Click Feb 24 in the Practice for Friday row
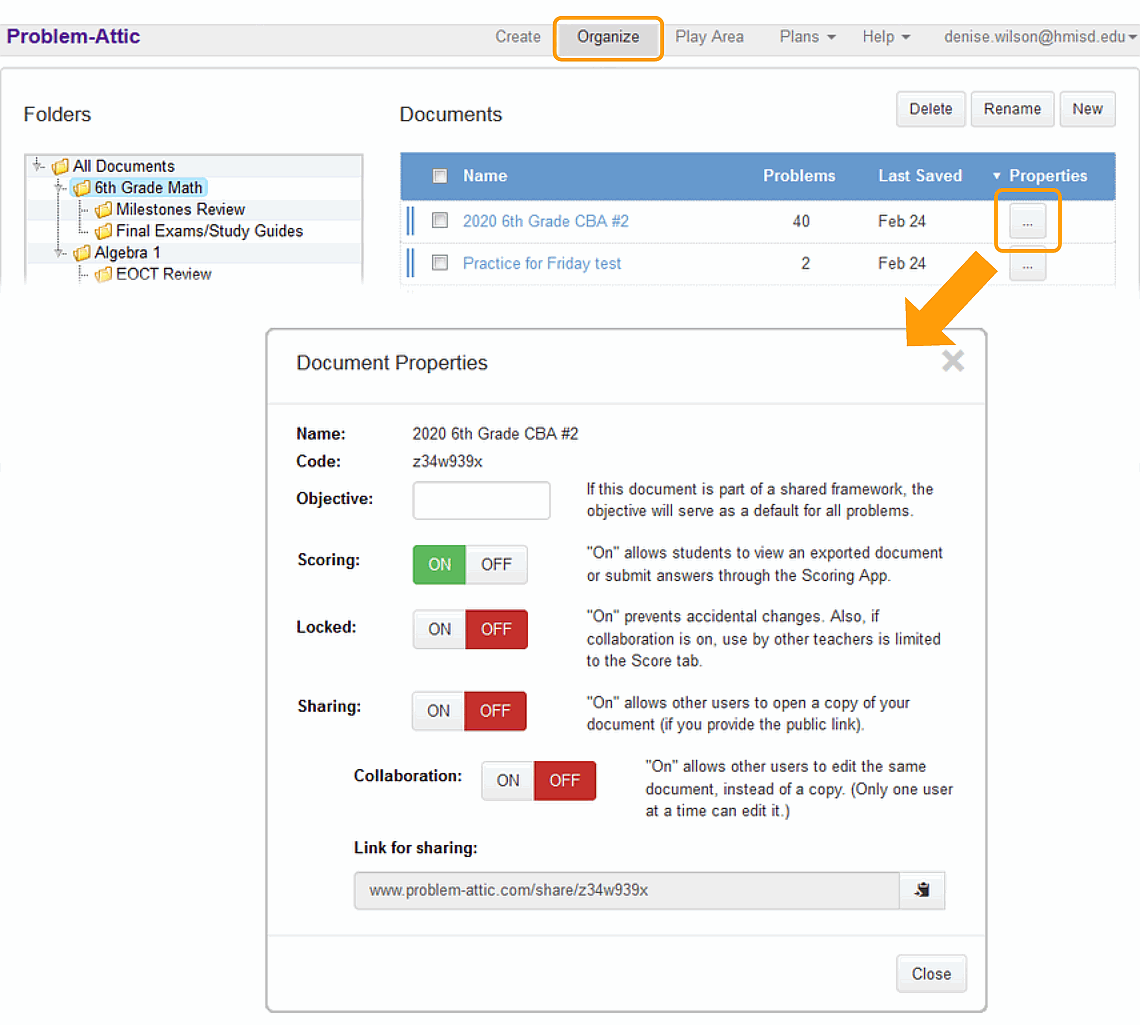This screenshot has height=1025, width=1140. coord(902,263)
